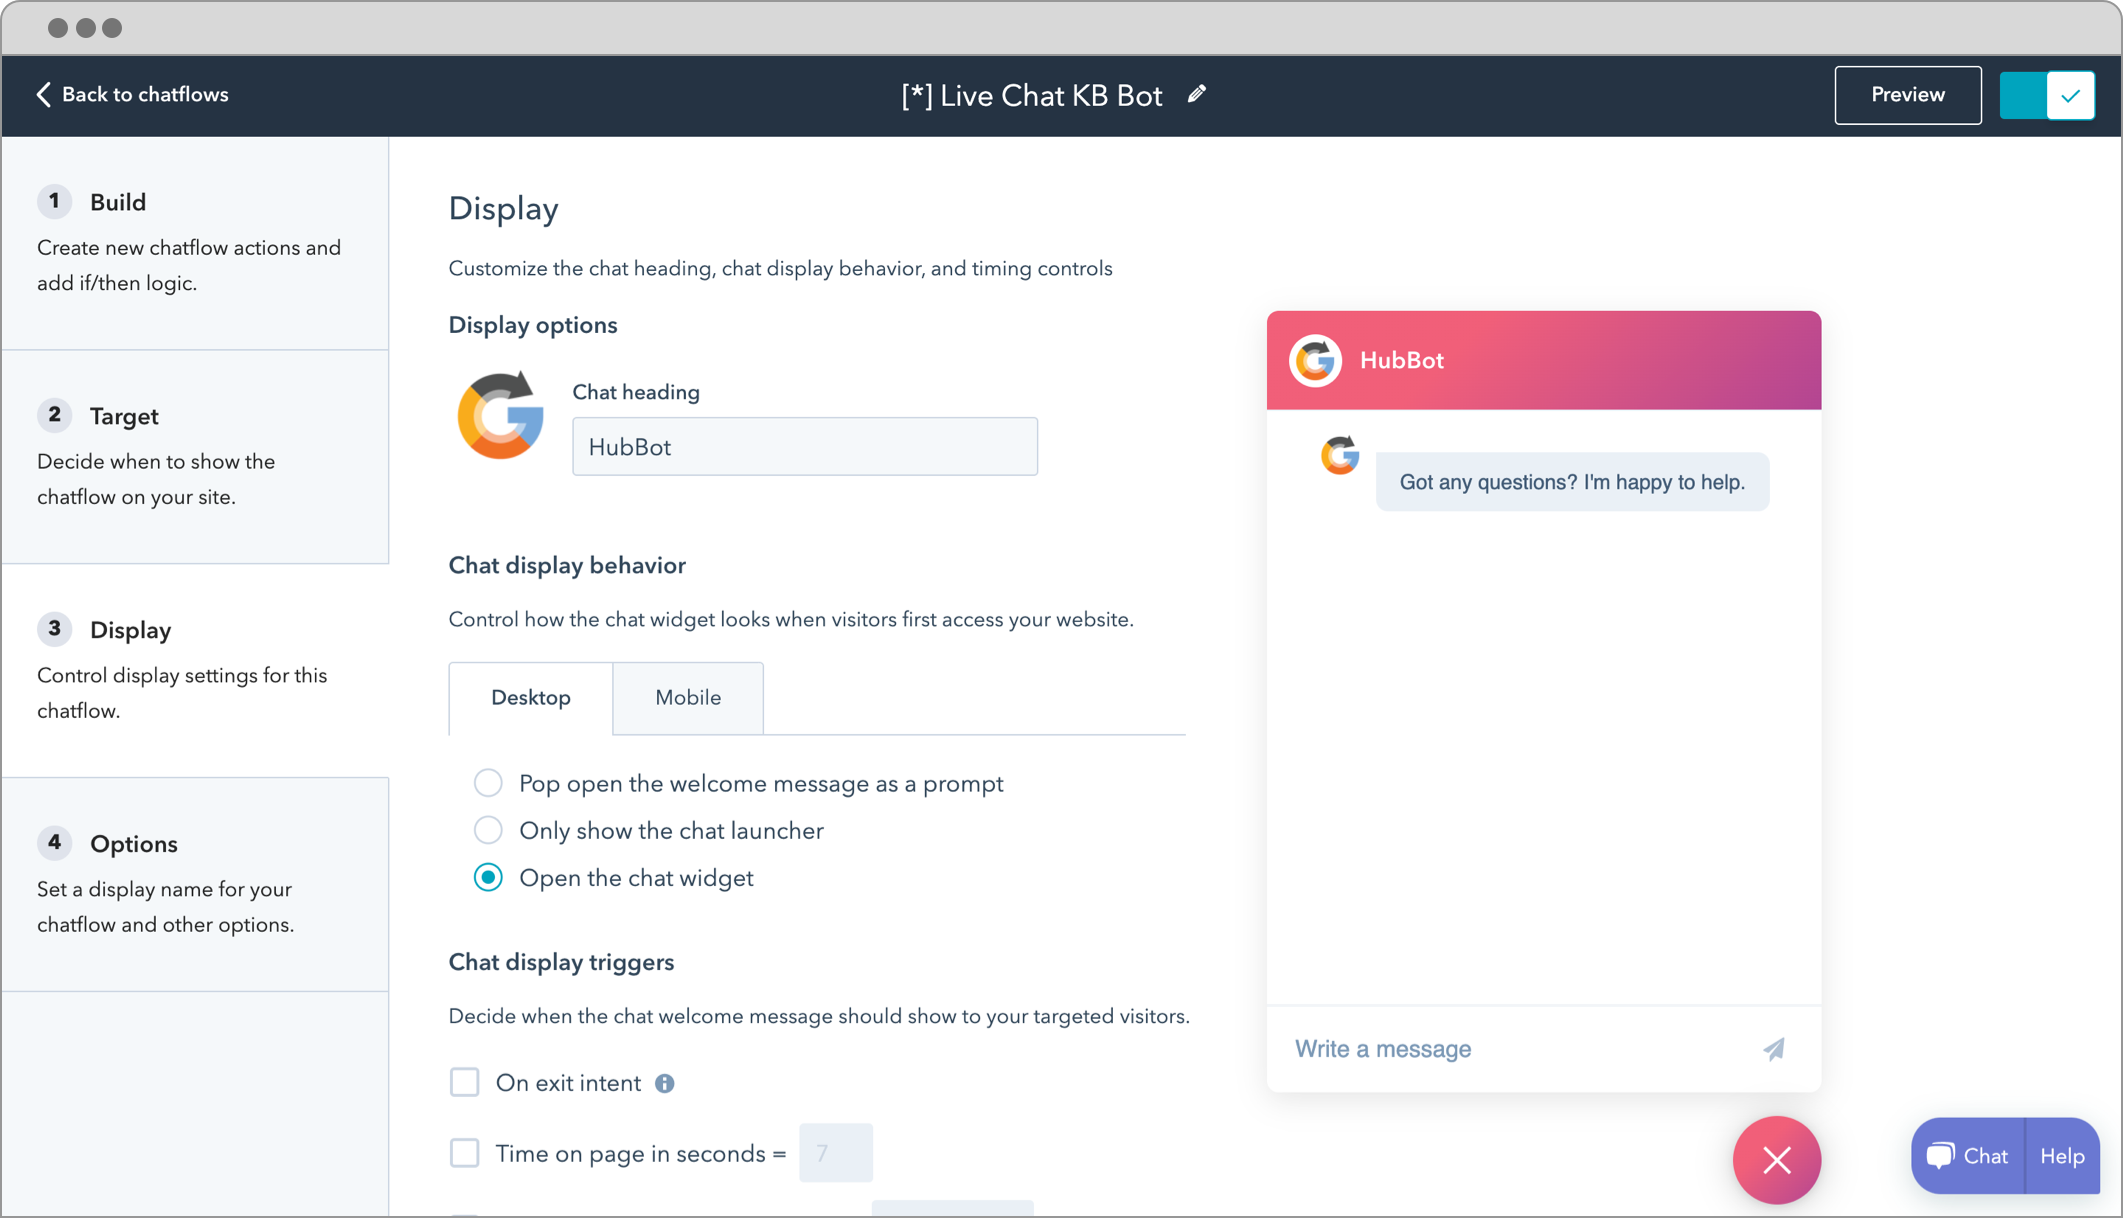Switch to the Desktop tab
The height and width of the screenshot is (1218, 2124).
(x=530, y=697)
